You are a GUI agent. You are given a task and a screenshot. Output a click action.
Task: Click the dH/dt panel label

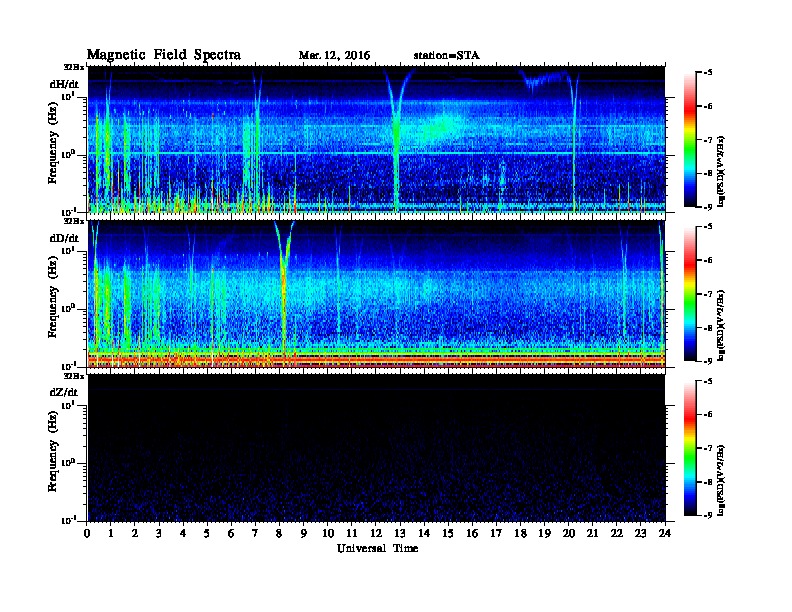pyautogui.click(x=64, y=84)
